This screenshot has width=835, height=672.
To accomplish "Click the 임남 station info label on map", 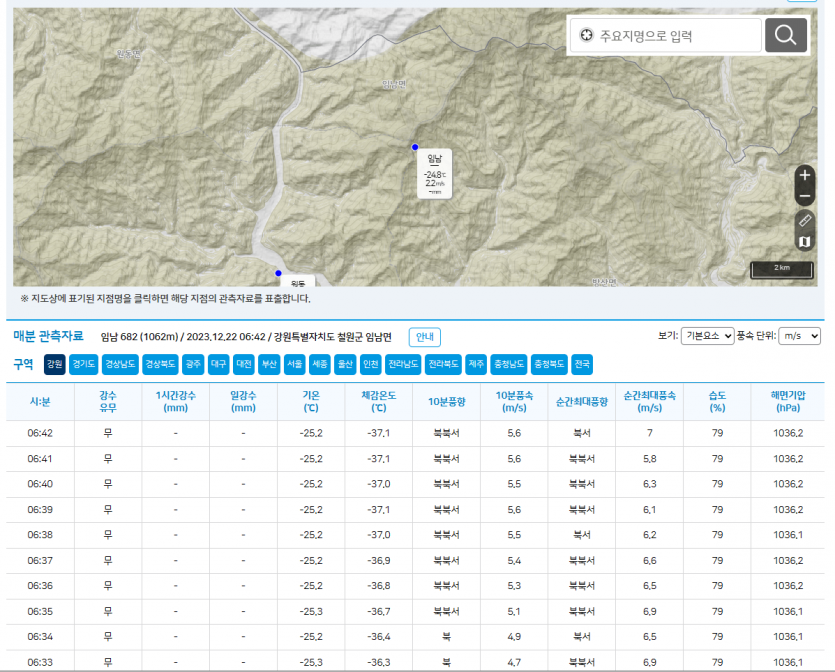I will [435, 172].
